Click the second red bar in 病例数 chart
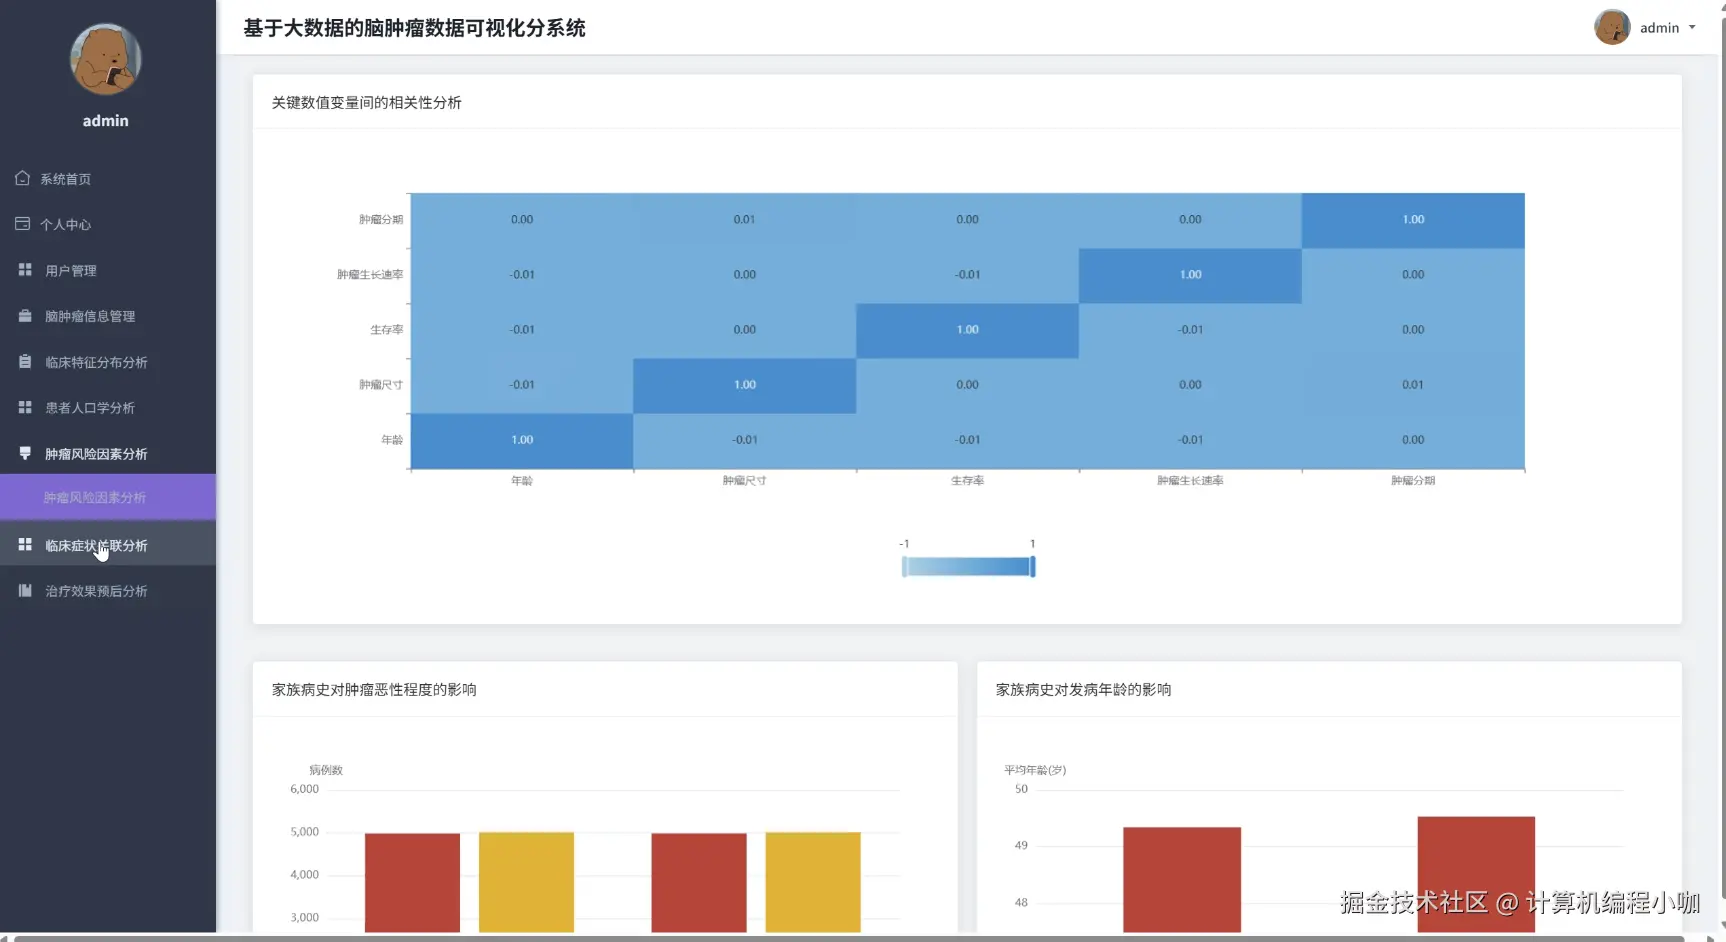1726x942 pixels. [x=699, y=883]
